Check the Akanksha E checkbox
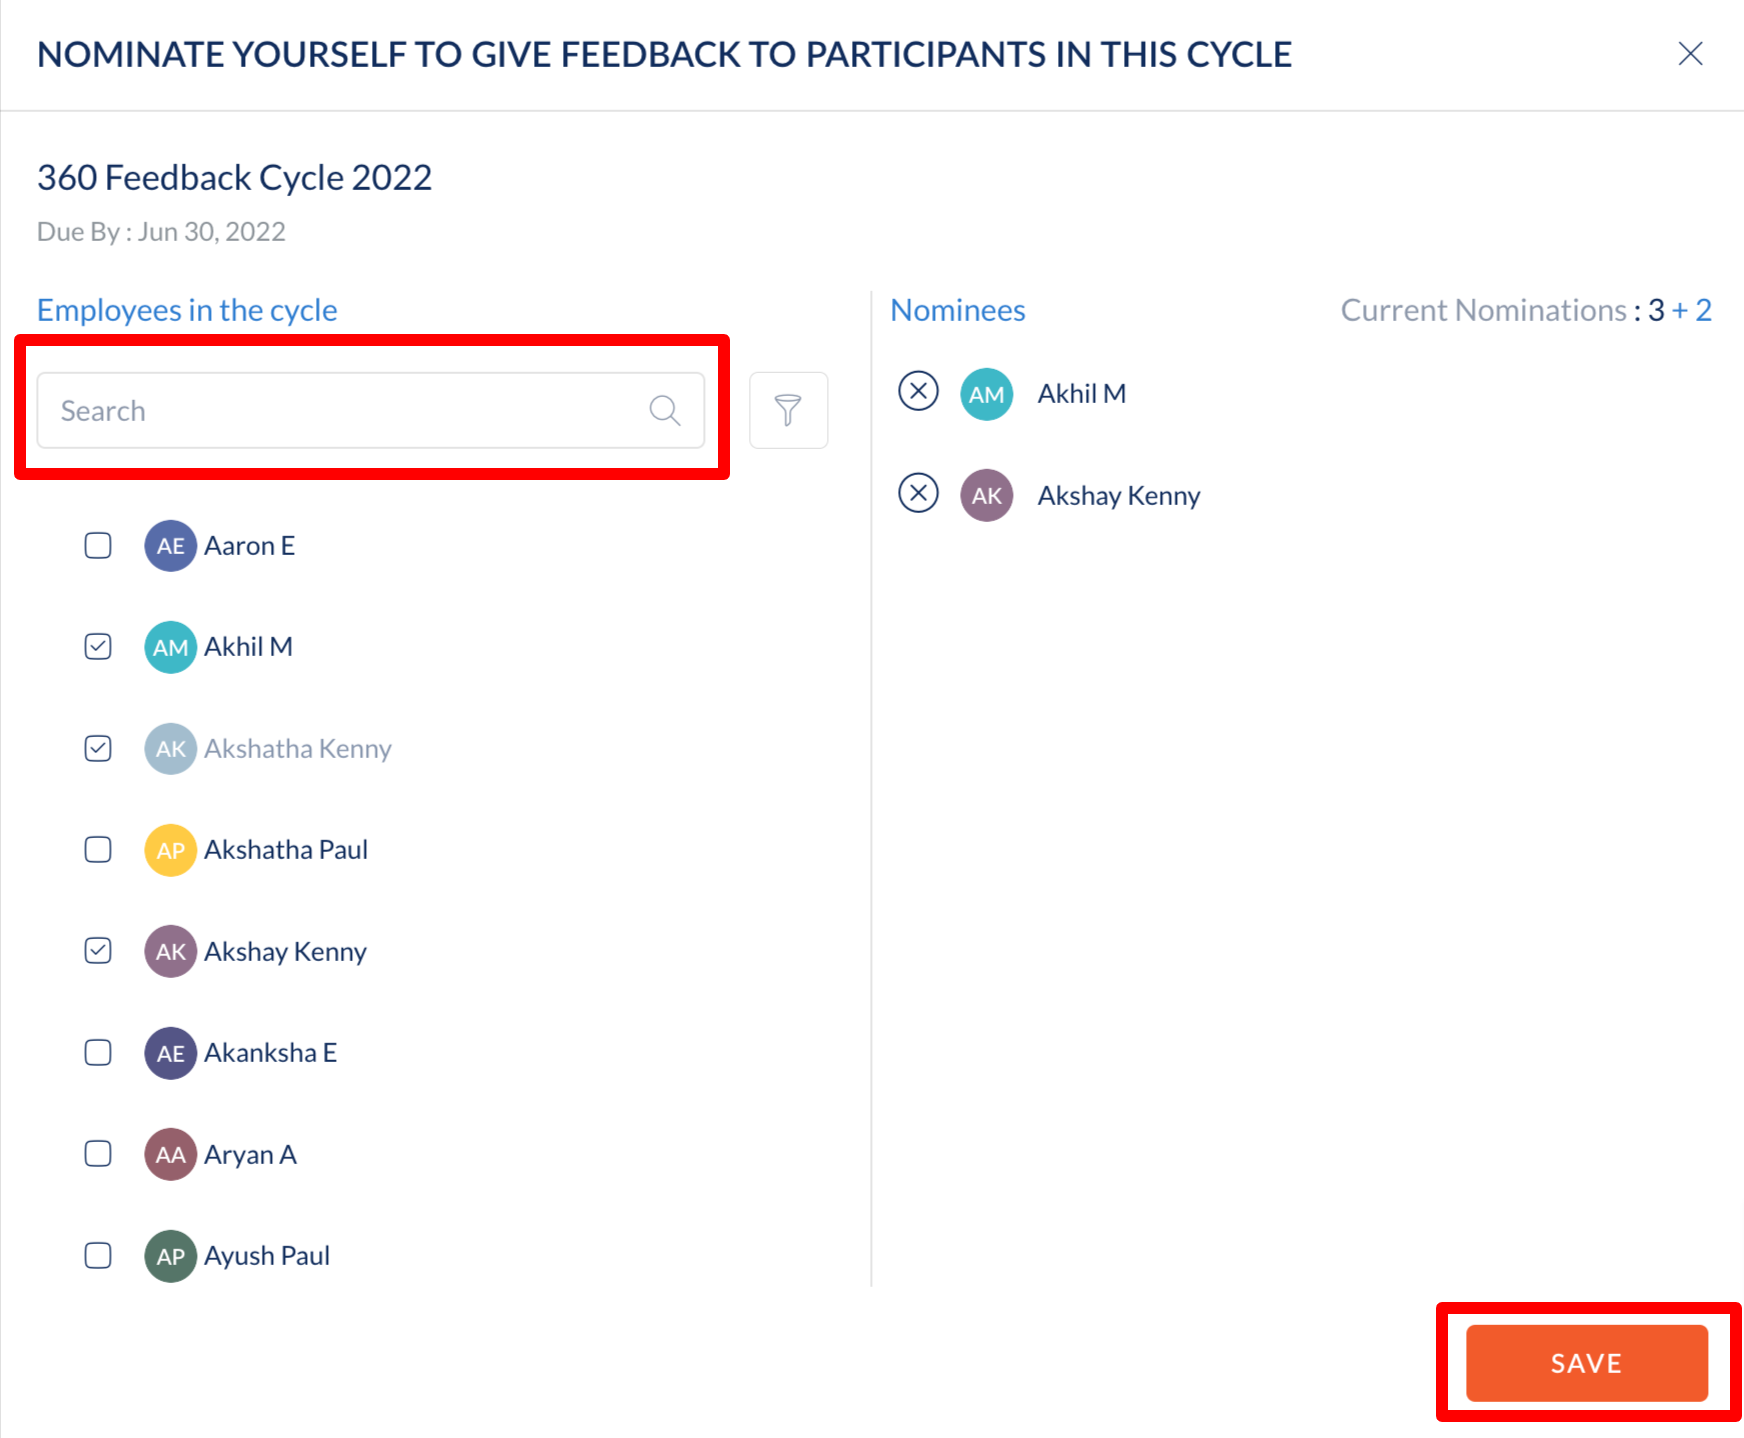Image resolution: width=1744 pixels, height=1438 pixels. [98, 1053]
